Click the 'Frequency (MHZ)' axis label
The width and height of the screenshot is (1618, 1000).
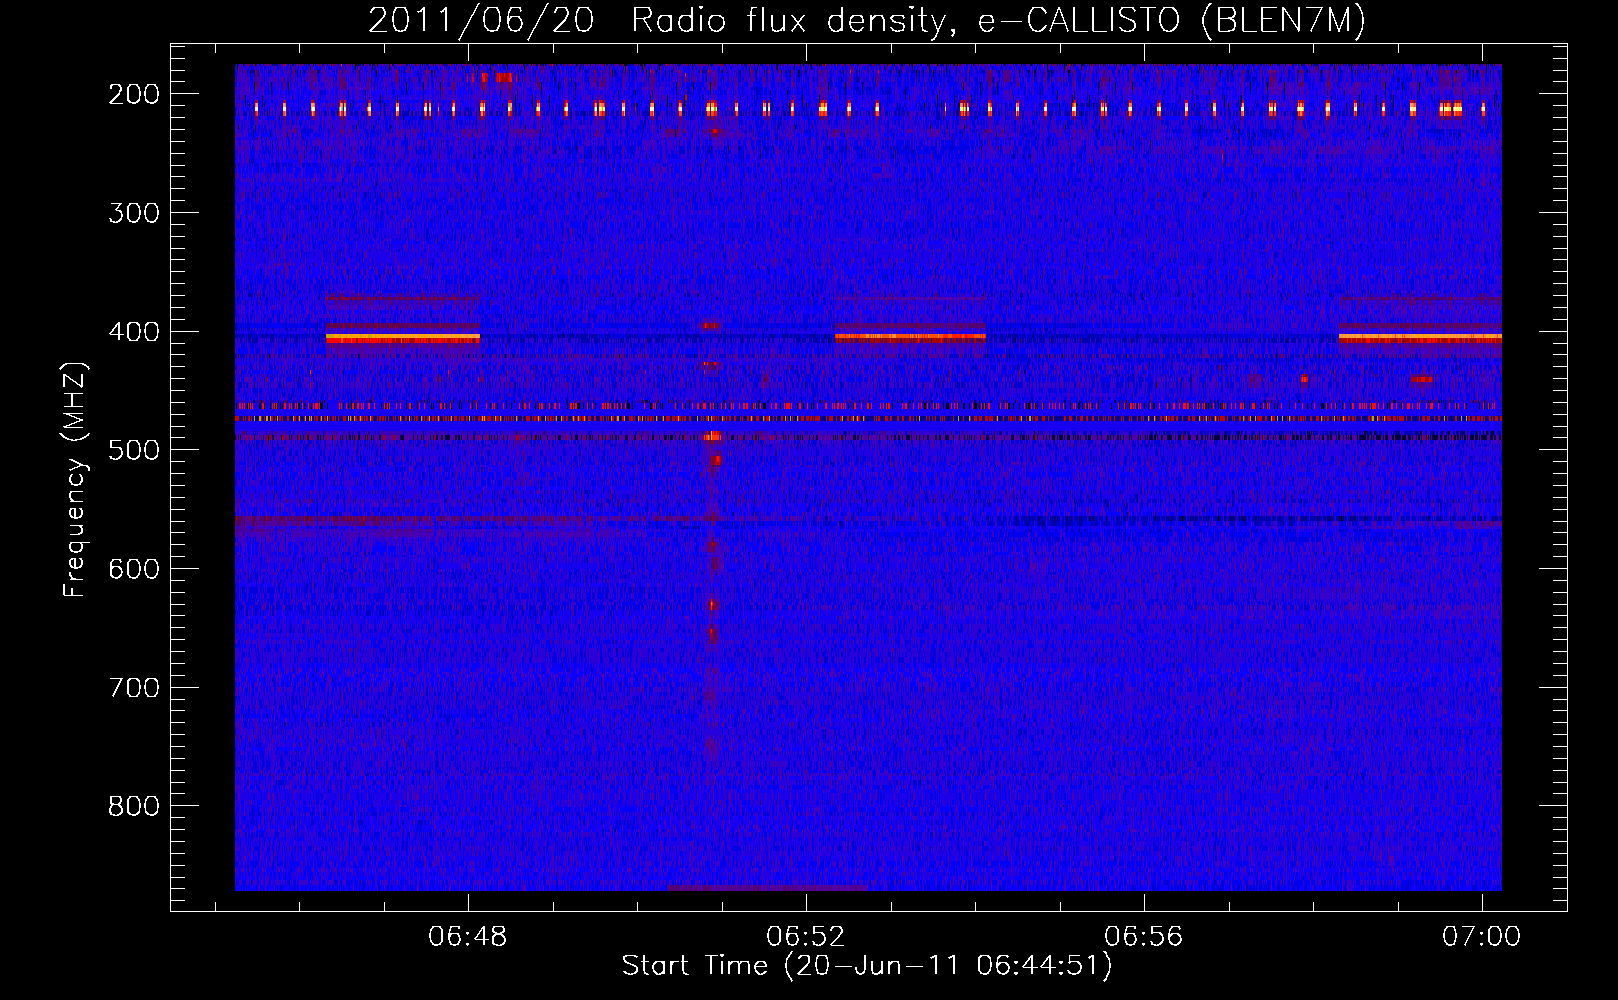75,479
